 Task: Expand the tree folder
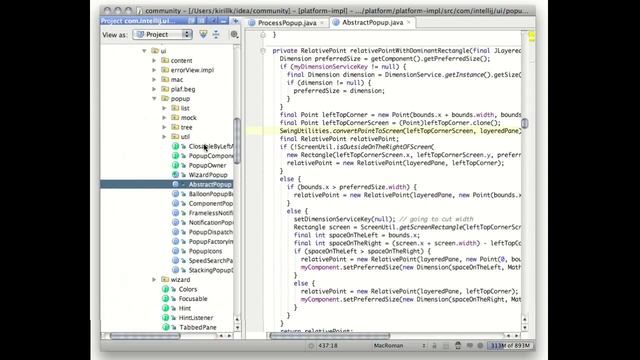coord(164,127)
